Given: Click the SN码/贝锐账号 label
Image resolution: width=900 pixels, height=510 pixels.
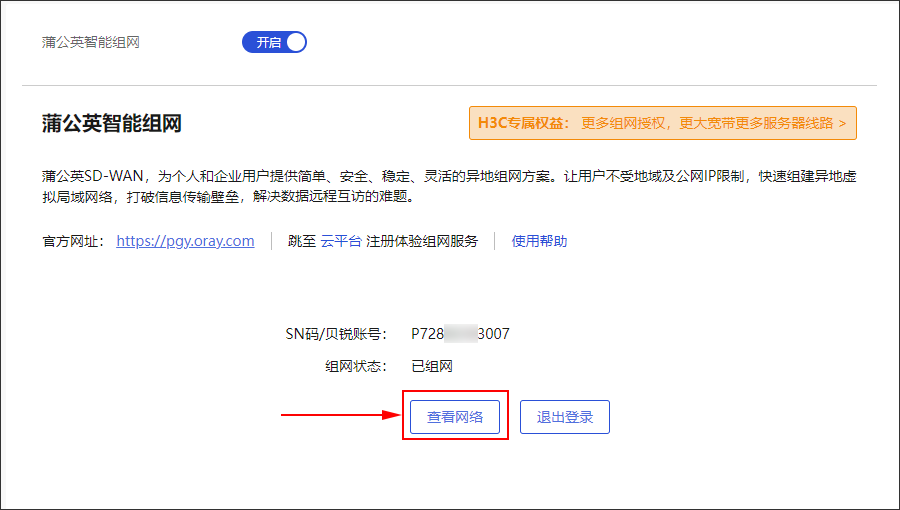Looking at the screenshot, I should coord(336,334).
